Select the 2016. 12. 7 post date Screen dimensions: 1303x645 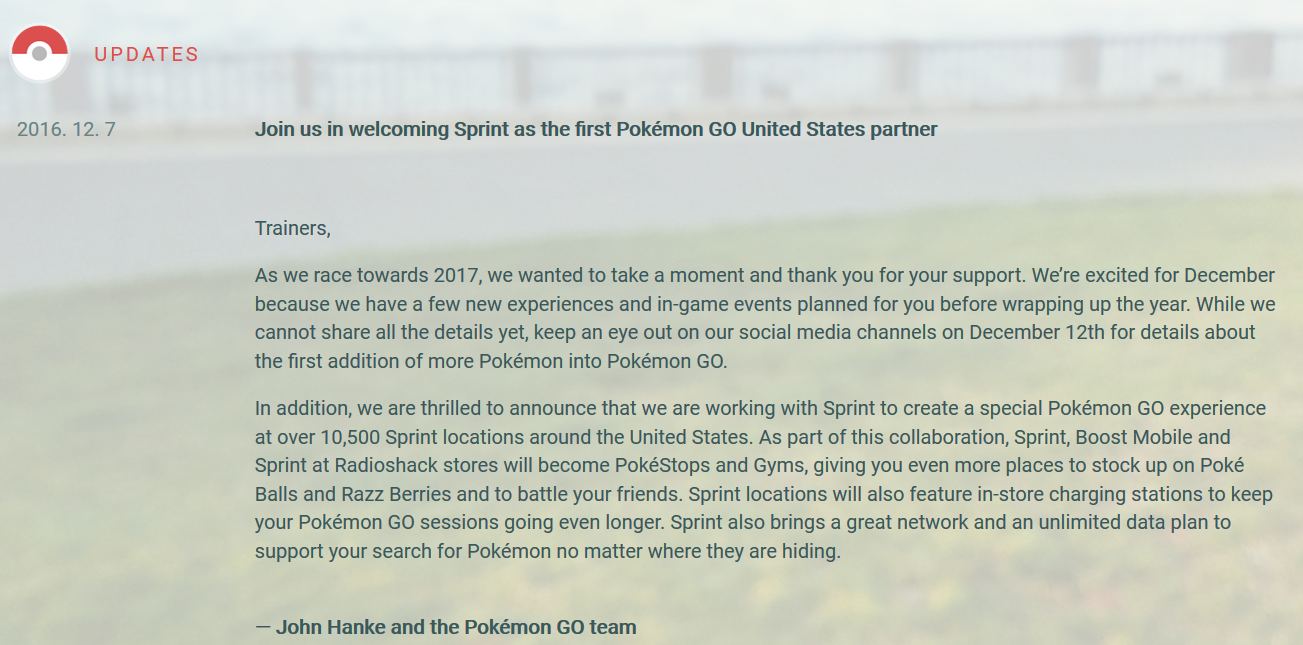(x=66, y=129)
